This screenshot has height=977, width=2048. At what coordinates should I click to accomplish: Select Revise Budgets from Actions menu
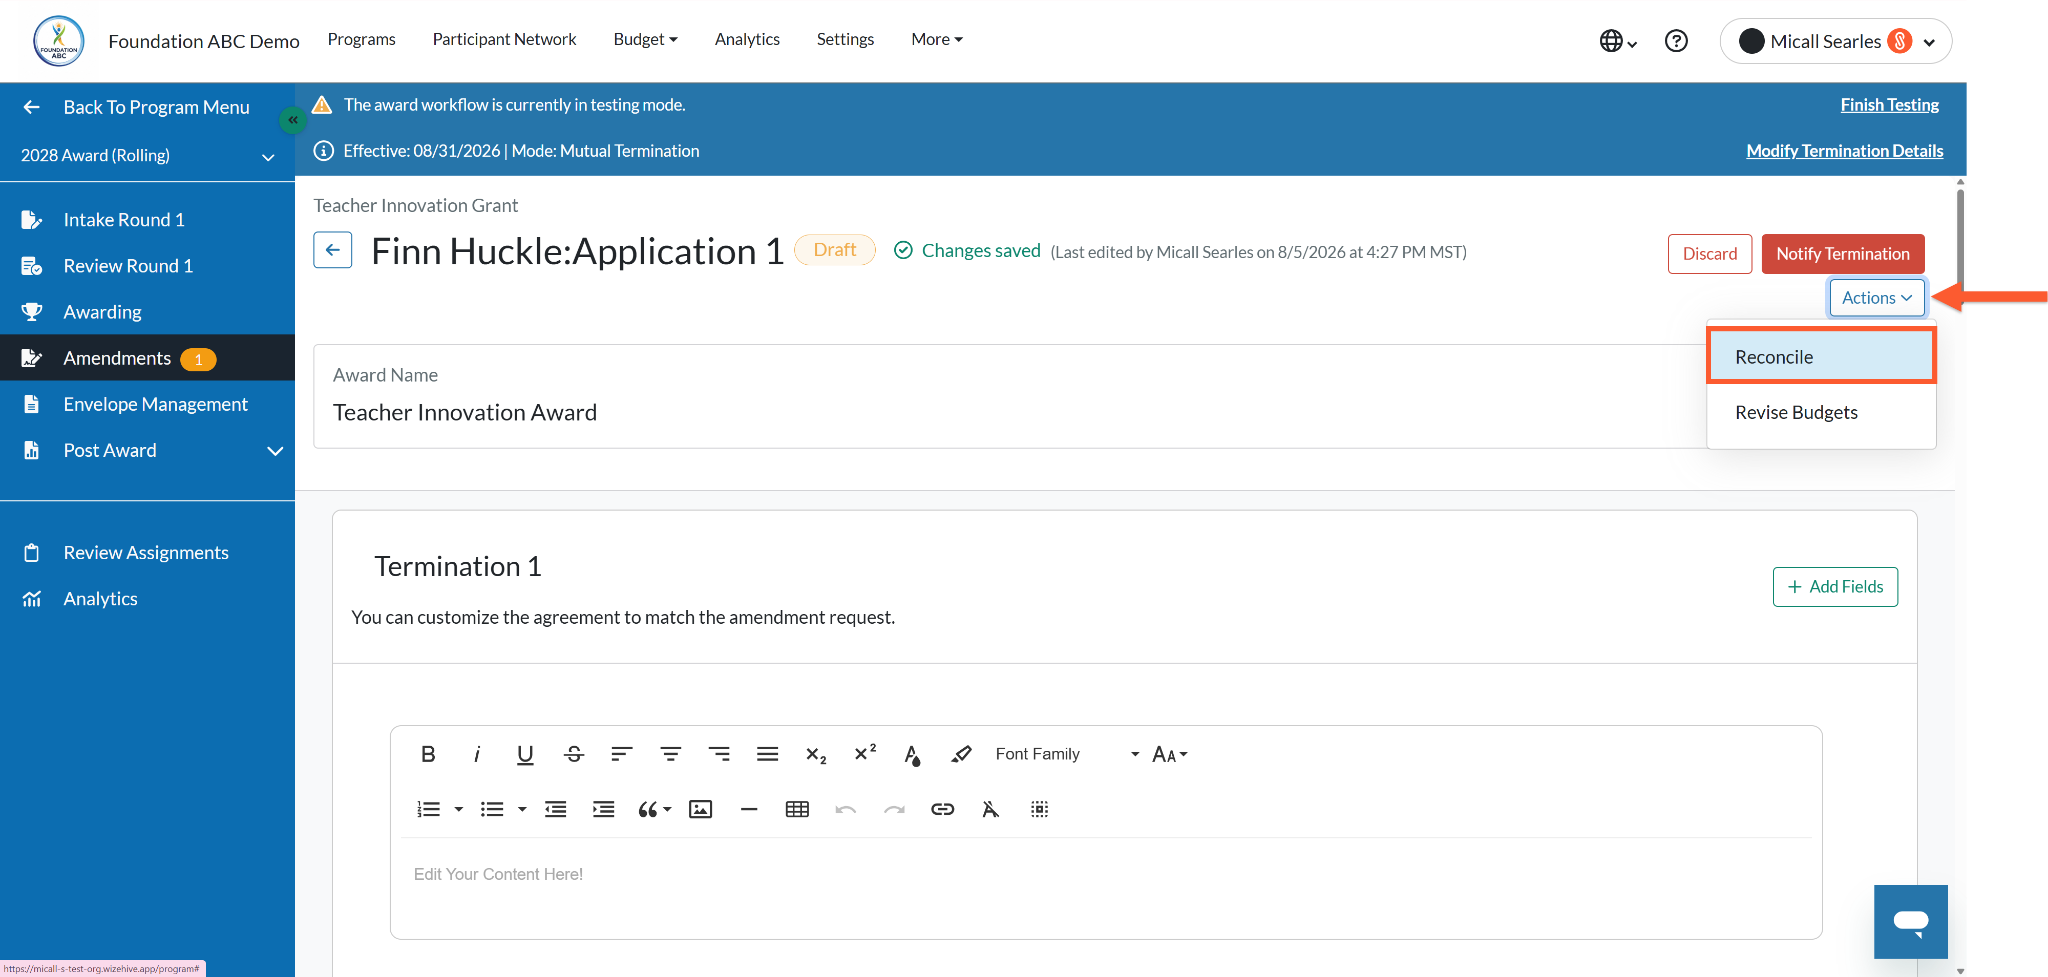1821,413
